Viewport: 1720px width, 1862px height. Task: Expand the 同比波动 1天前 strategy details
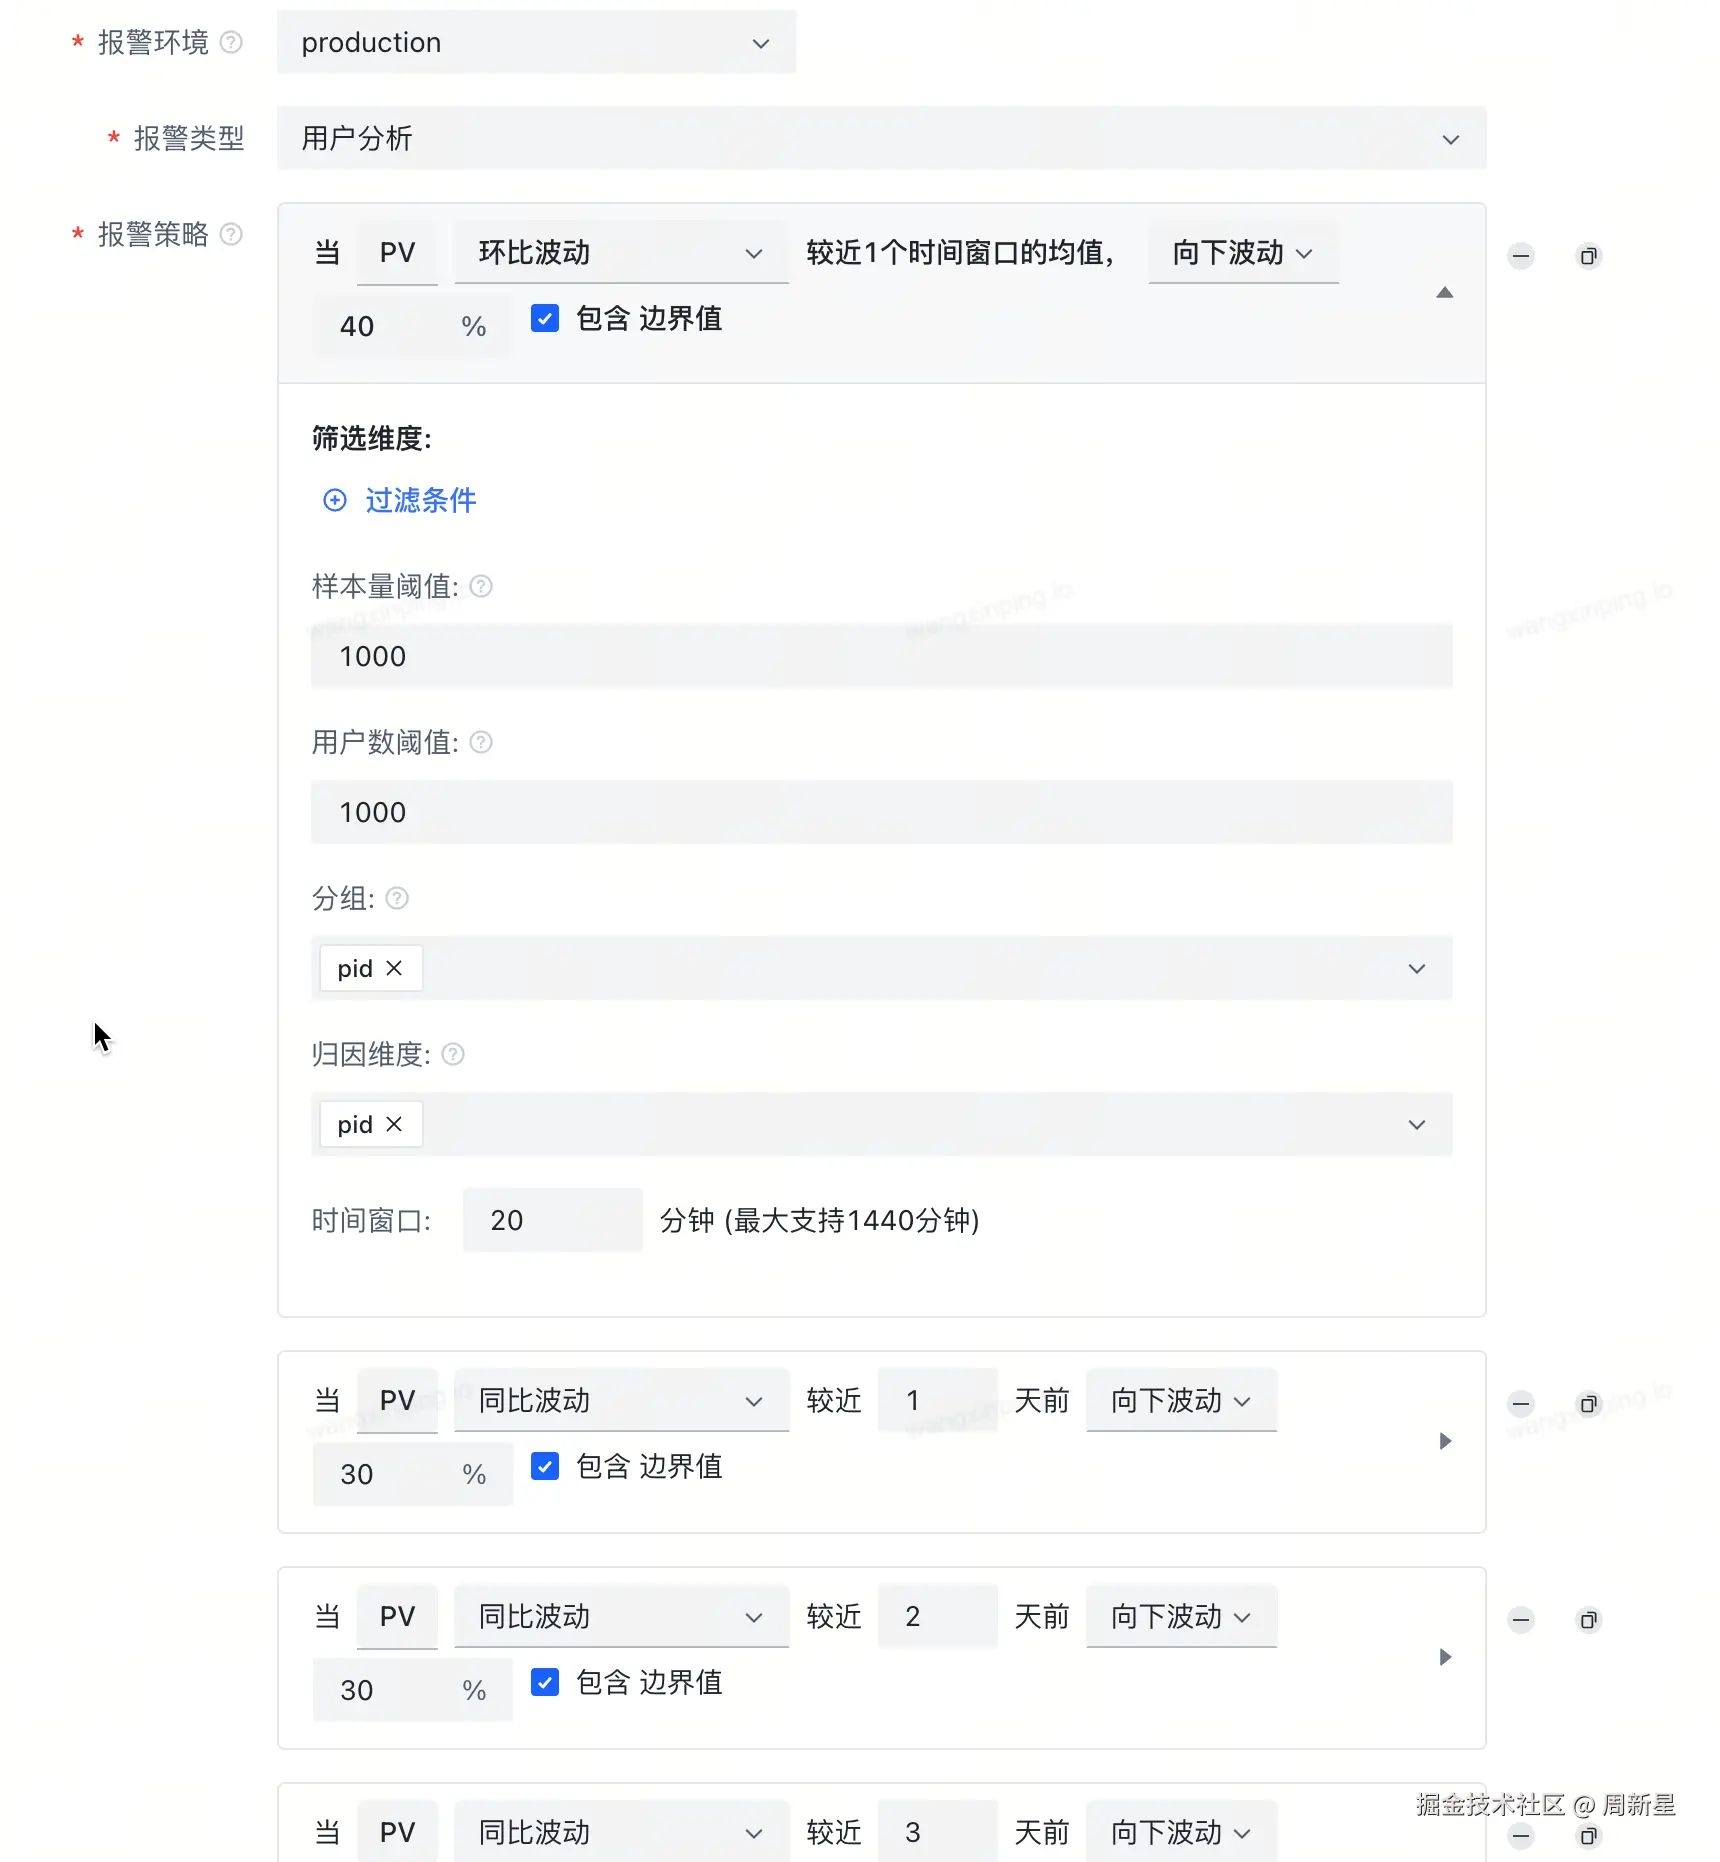click(x=1444, y=1441)
